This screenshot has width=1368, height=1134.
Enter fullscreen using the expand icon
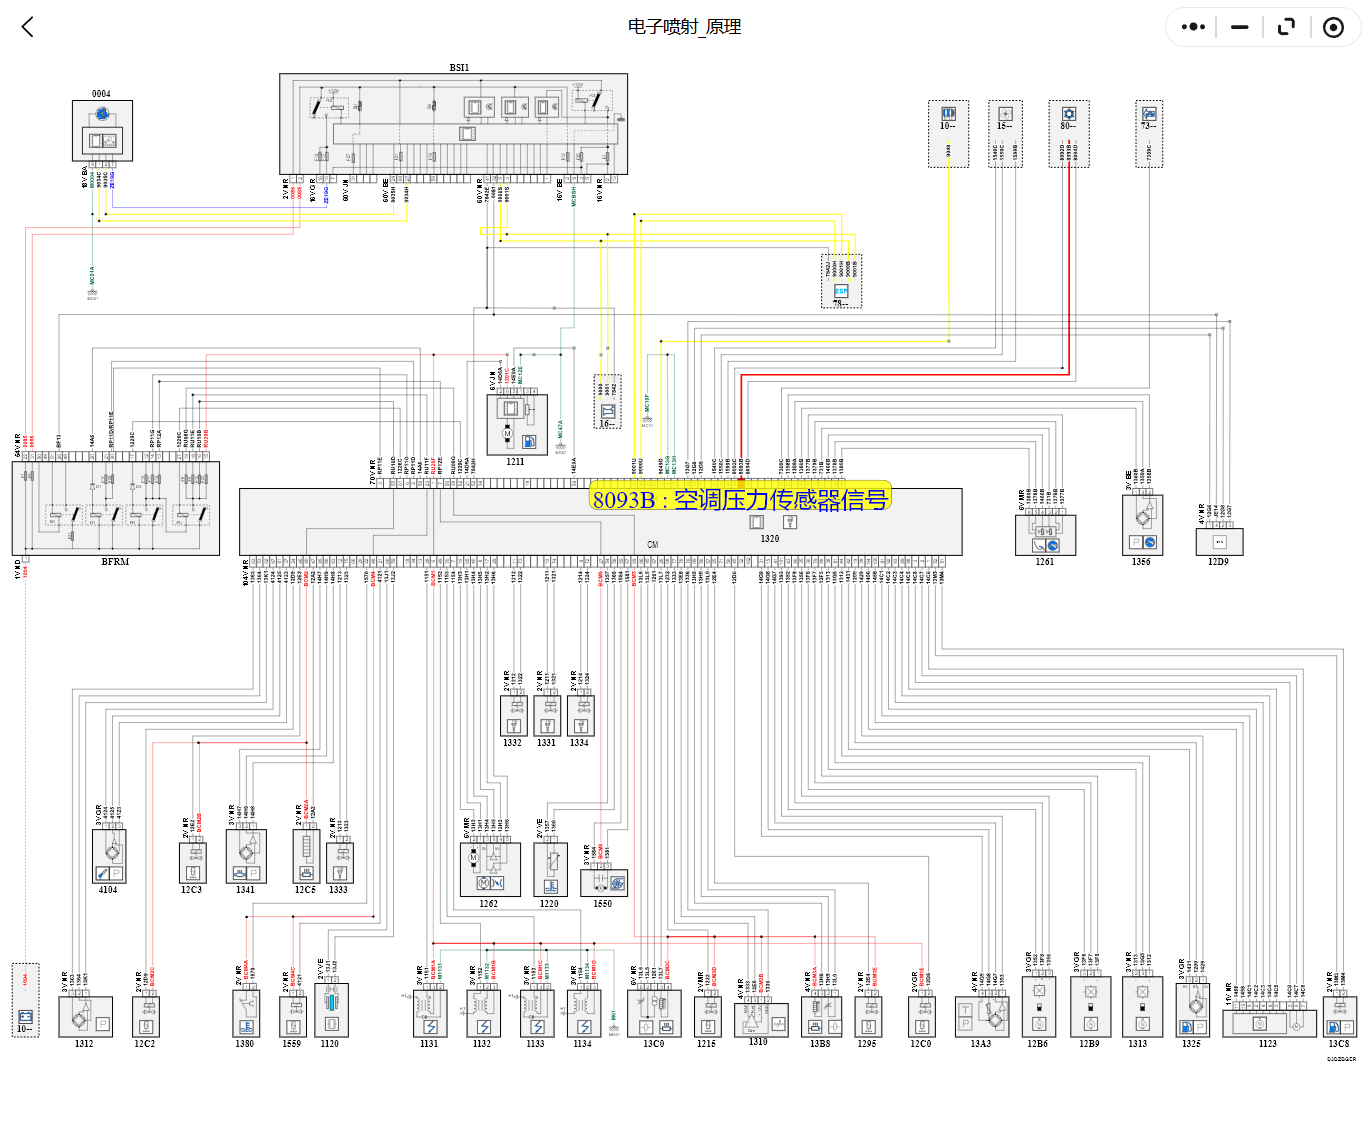pyautogui.click(x=1285, y=27)
